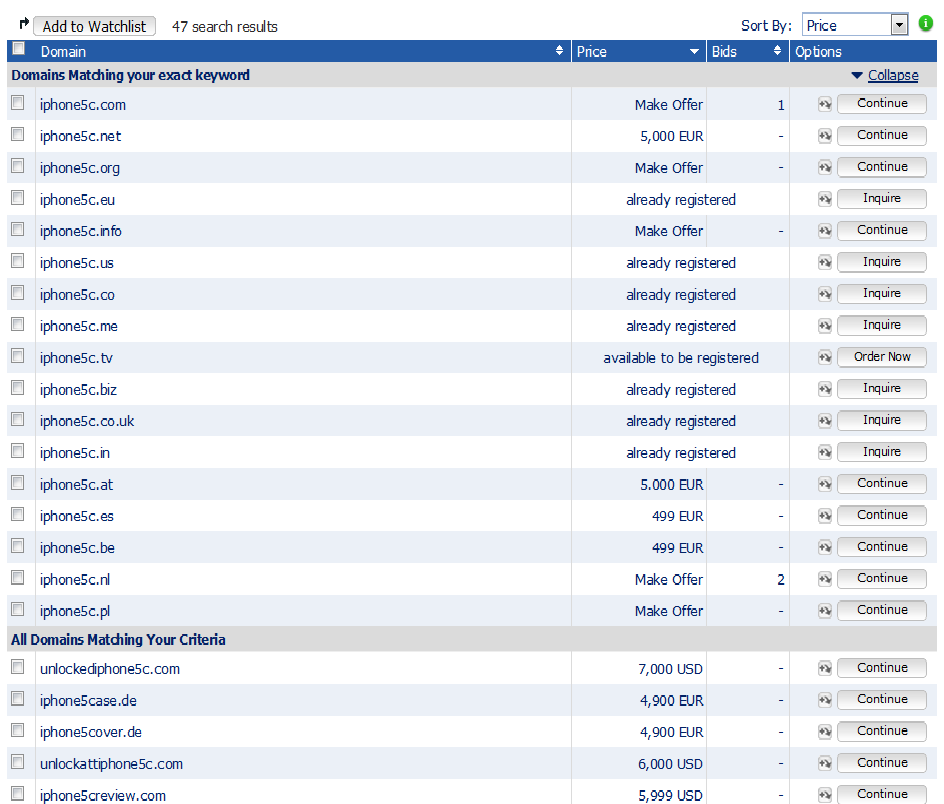Click the watchlist icon in unlockattiphone5c.com row
The image size is (944, 804).
(x=825, y=764)
